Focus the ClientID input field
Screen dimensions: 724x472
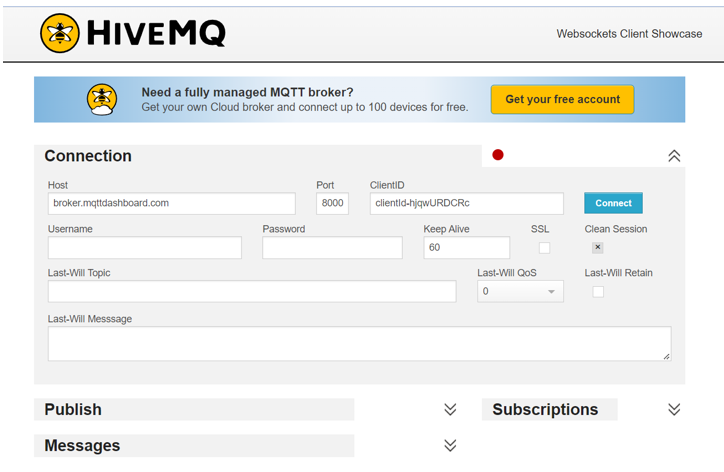[x=467, y=203]
